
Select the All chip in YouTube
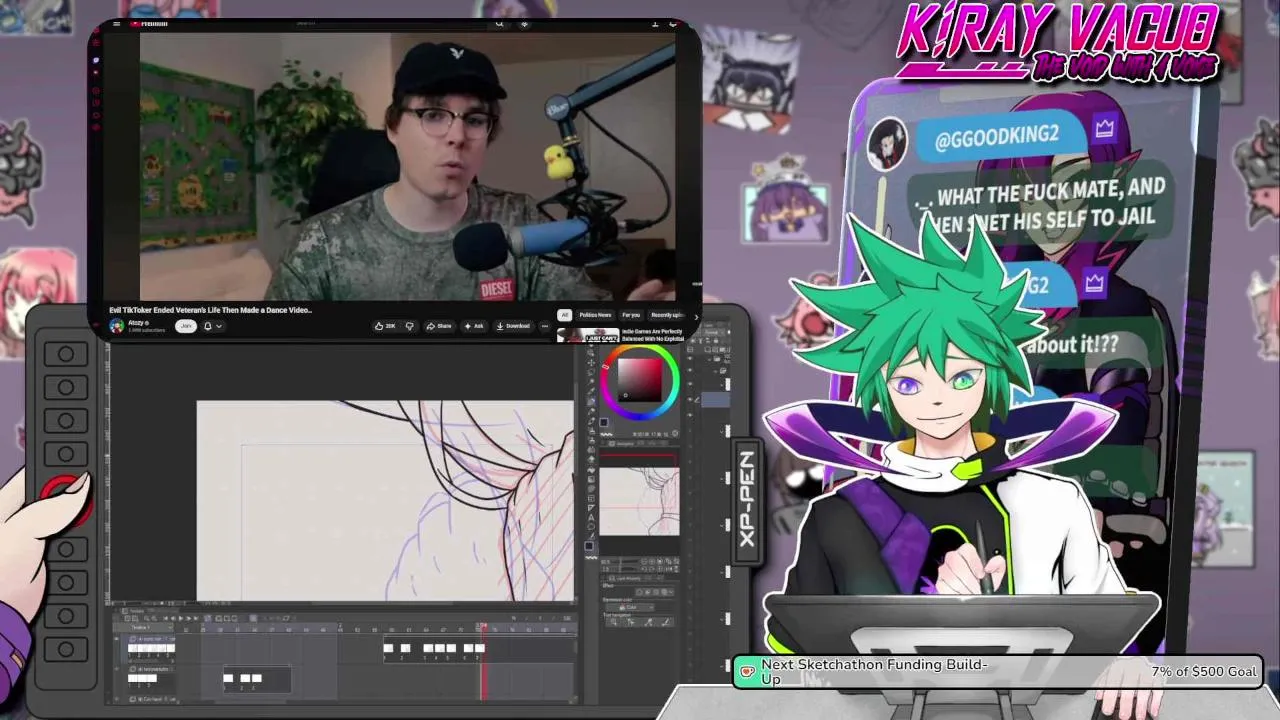564,315
